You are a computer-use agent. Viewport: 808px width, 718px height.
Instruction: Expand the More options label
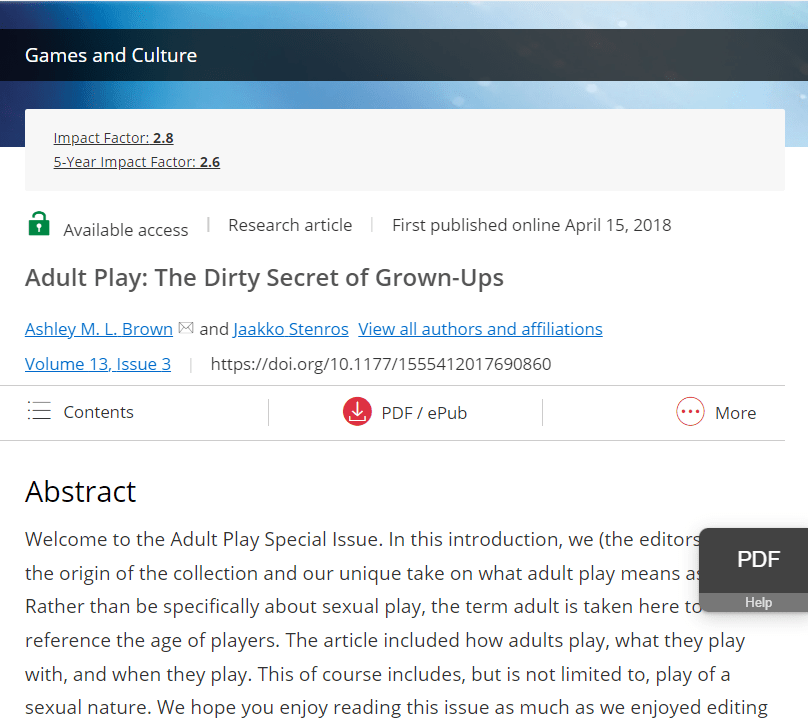coord(735,413)
